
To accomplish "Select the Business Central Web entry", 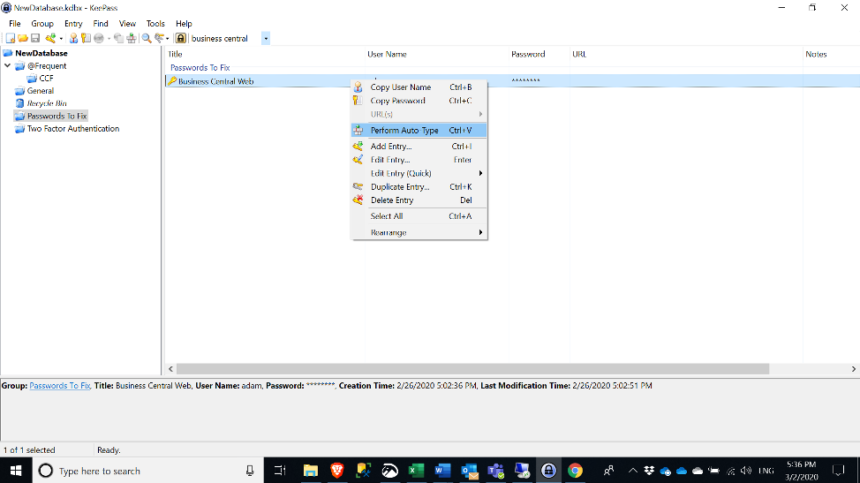I will tap(216, 81).
